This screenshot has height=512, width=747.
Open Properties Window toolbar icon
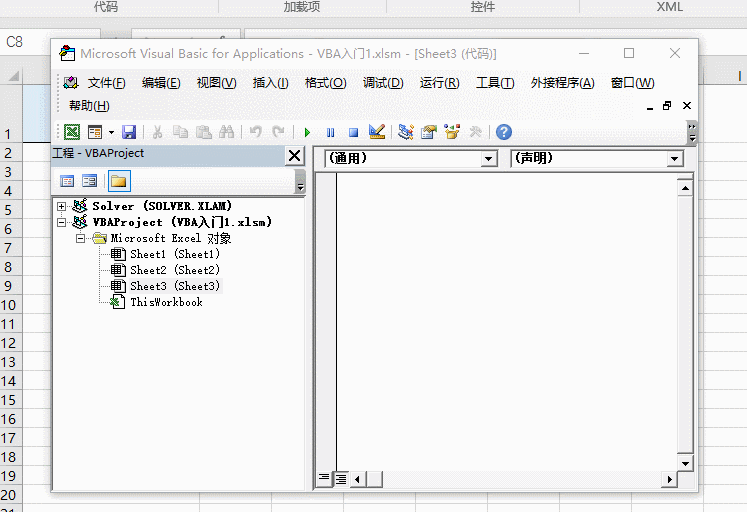pos(429,132)
